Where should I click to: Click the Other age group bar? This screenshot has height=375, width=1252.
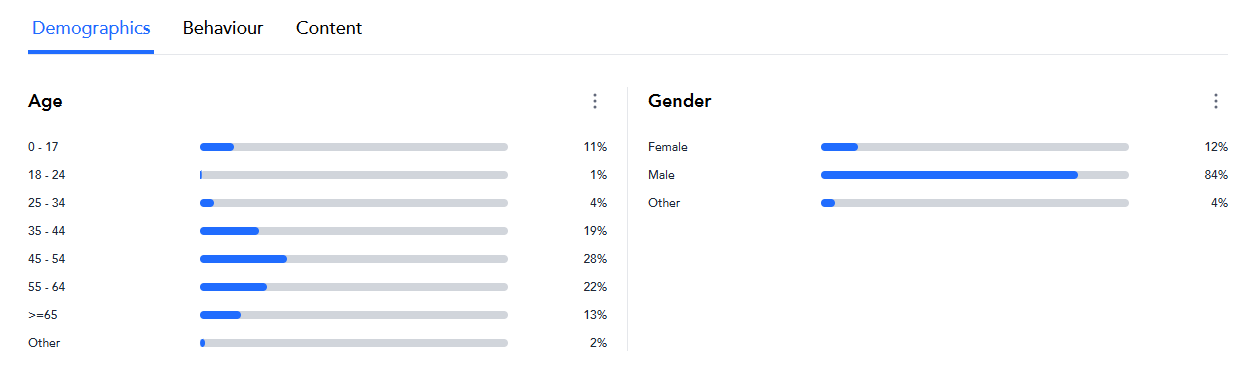[x=354, y=343]
